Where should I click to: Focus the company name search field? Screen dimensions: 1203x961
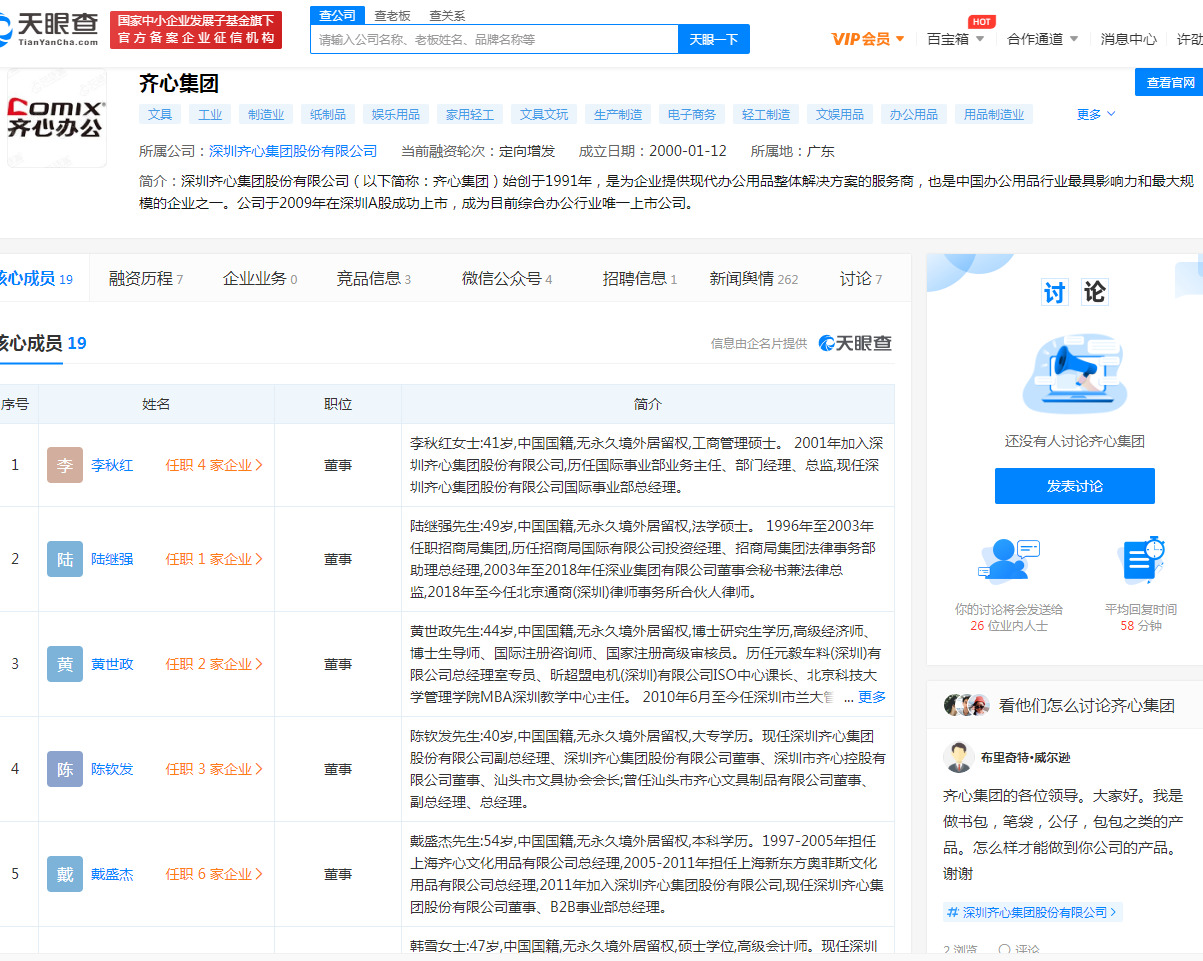coord(495,39)
